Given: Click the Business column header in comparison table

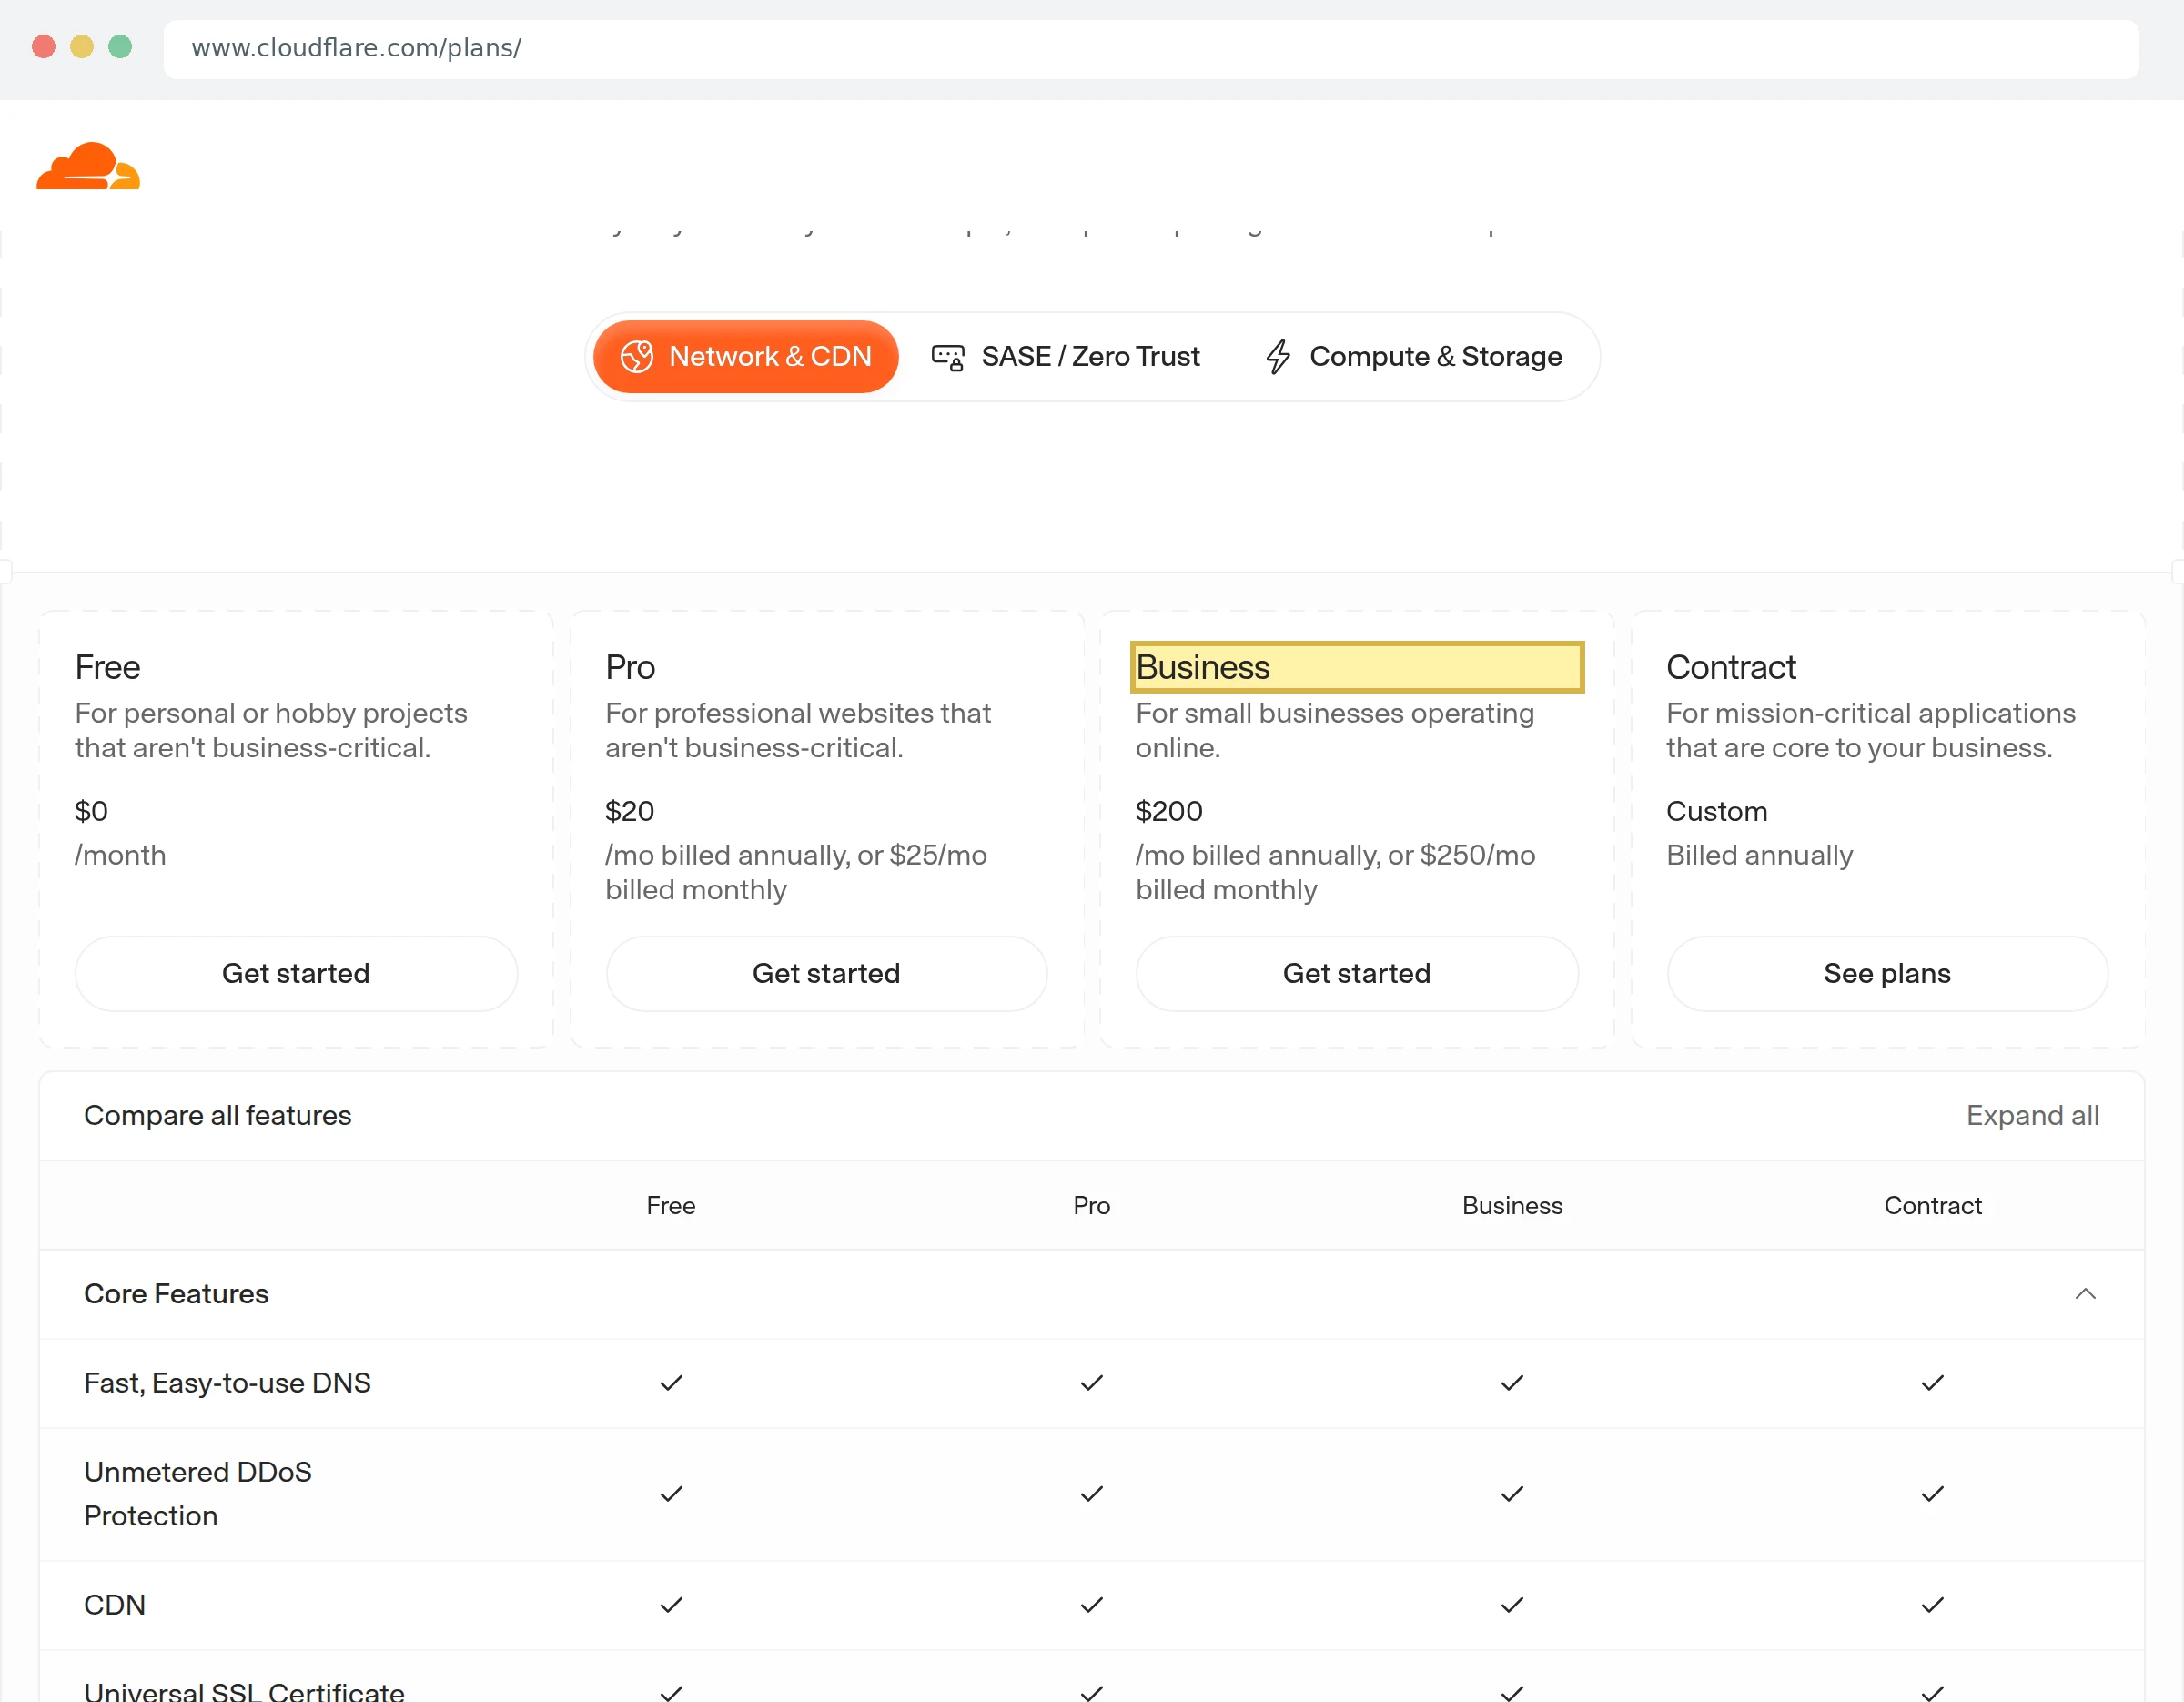Looking at the screenshot, I should (1512, 1205).
